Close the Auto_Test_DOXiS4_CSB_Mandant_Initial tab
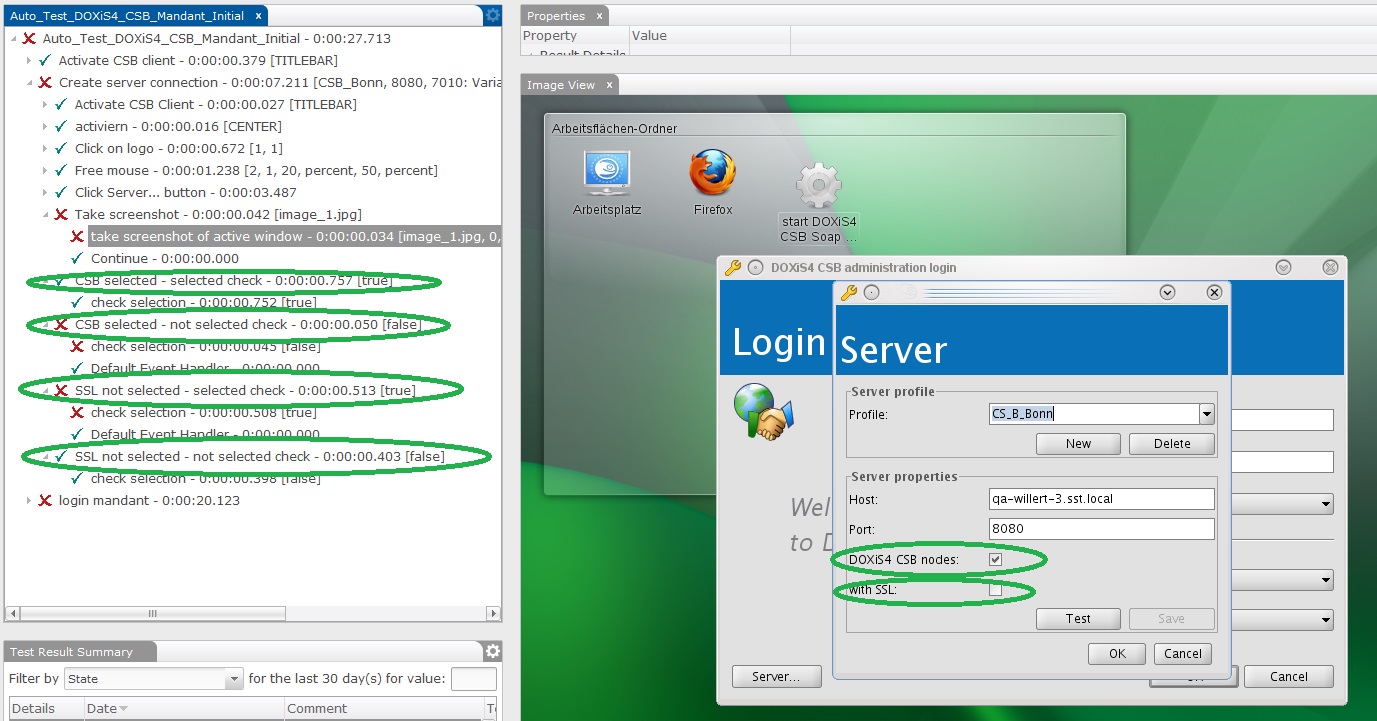 click(x=257, y=16)
